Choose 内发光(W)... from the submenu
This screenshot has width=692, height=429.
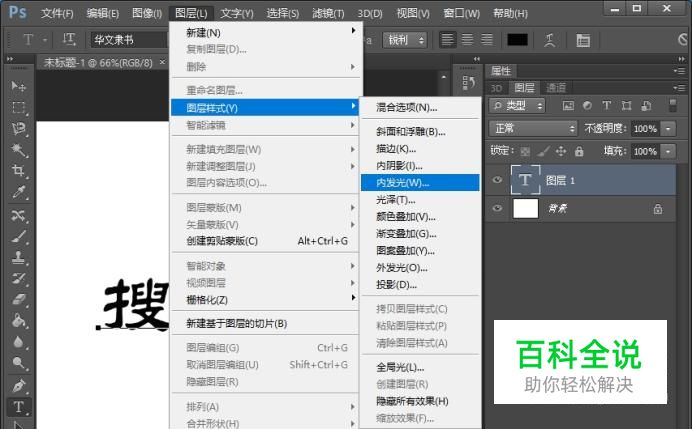click(401, 183)
